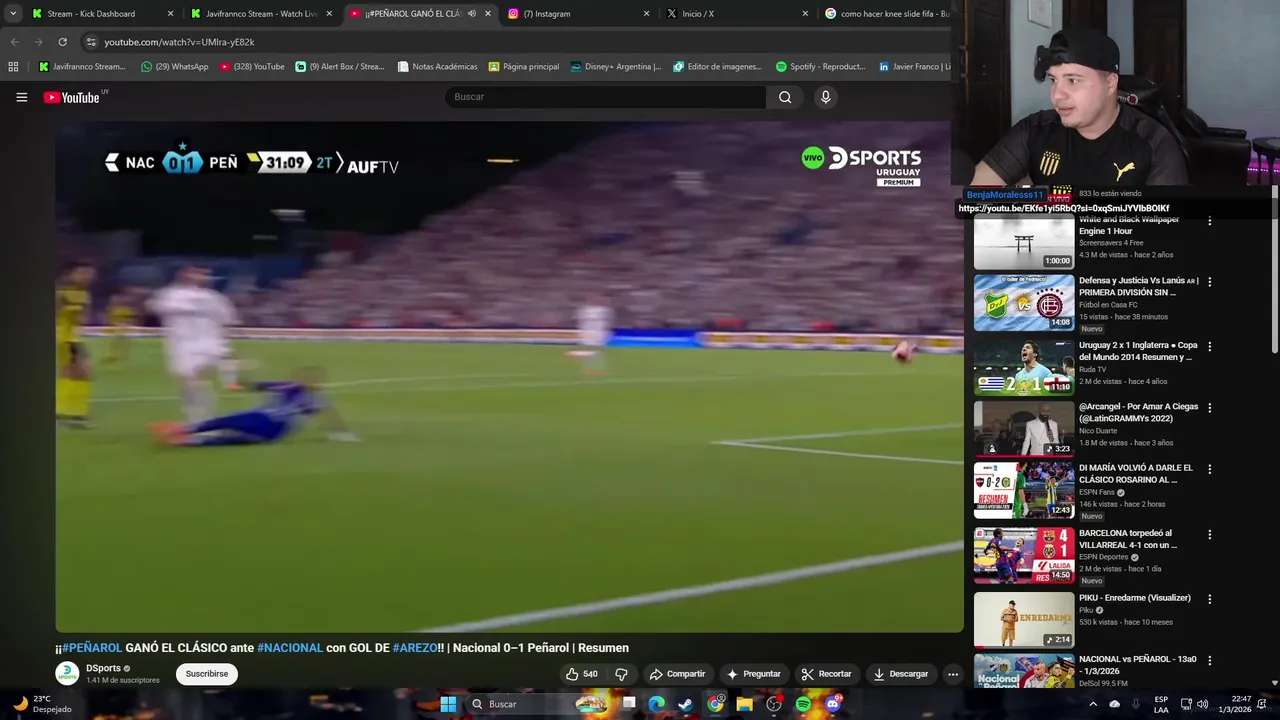Open Alert Box / Strea... bookmark

pos(340,67)
